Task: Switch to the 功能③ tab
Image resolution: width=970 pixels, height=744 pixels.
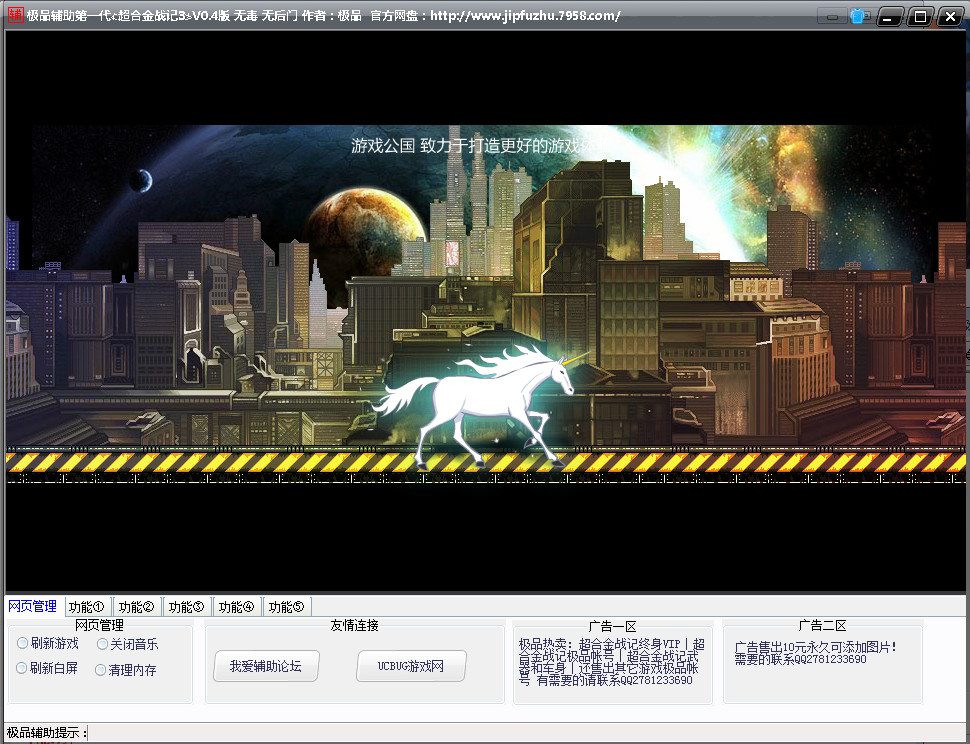Action: tap(187, 607)
